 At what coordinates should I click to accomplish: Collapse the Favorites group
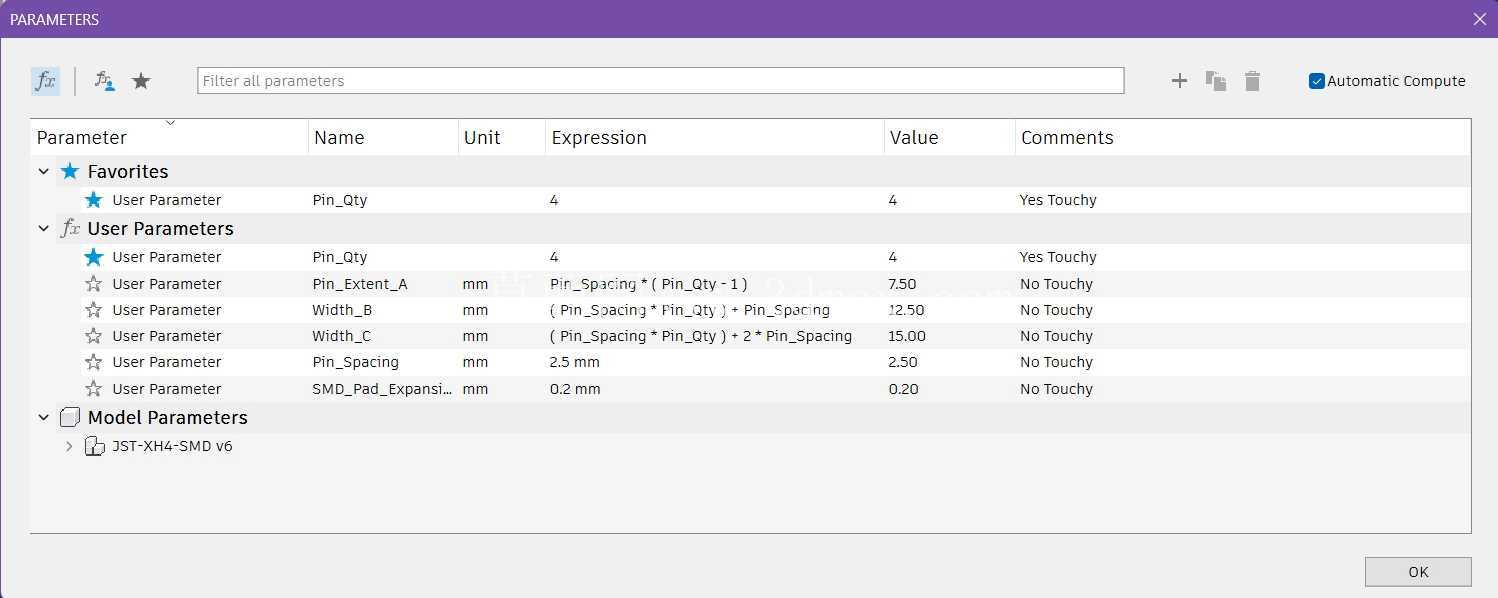pyautogui.click(x=44, y=172)
